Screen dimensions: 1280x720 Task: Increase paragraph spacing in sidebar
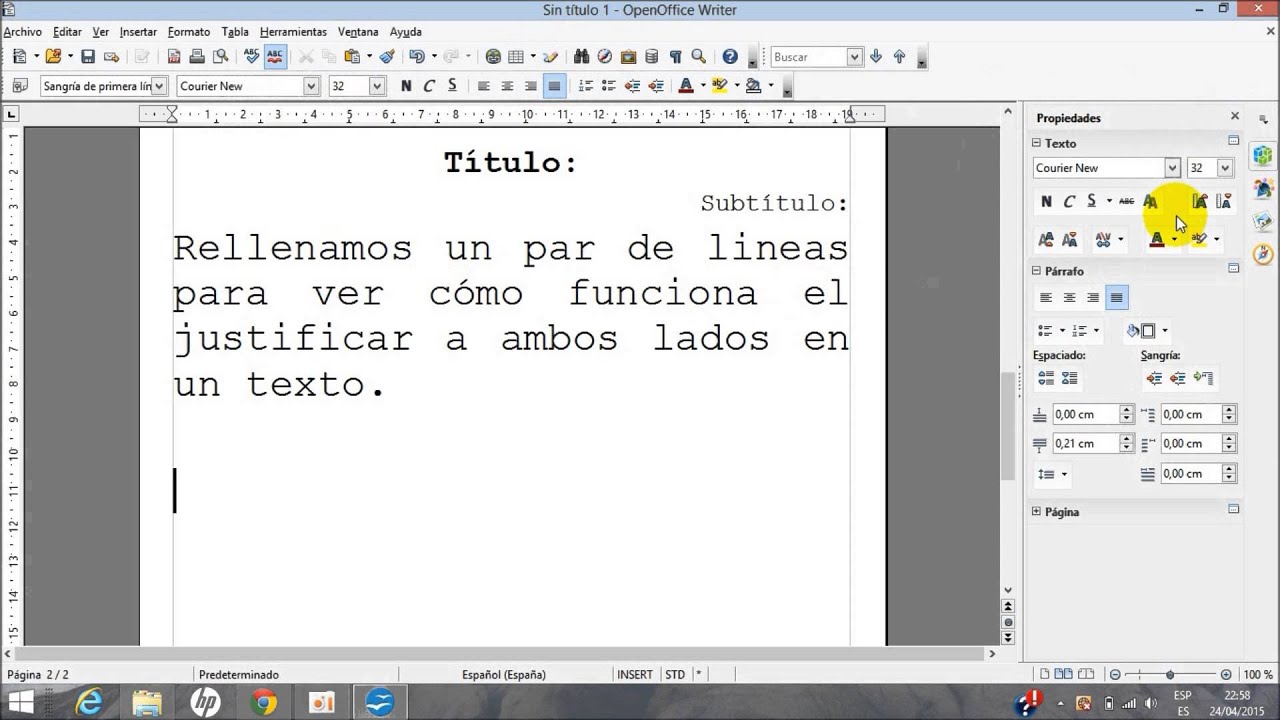coord(1046,378)
